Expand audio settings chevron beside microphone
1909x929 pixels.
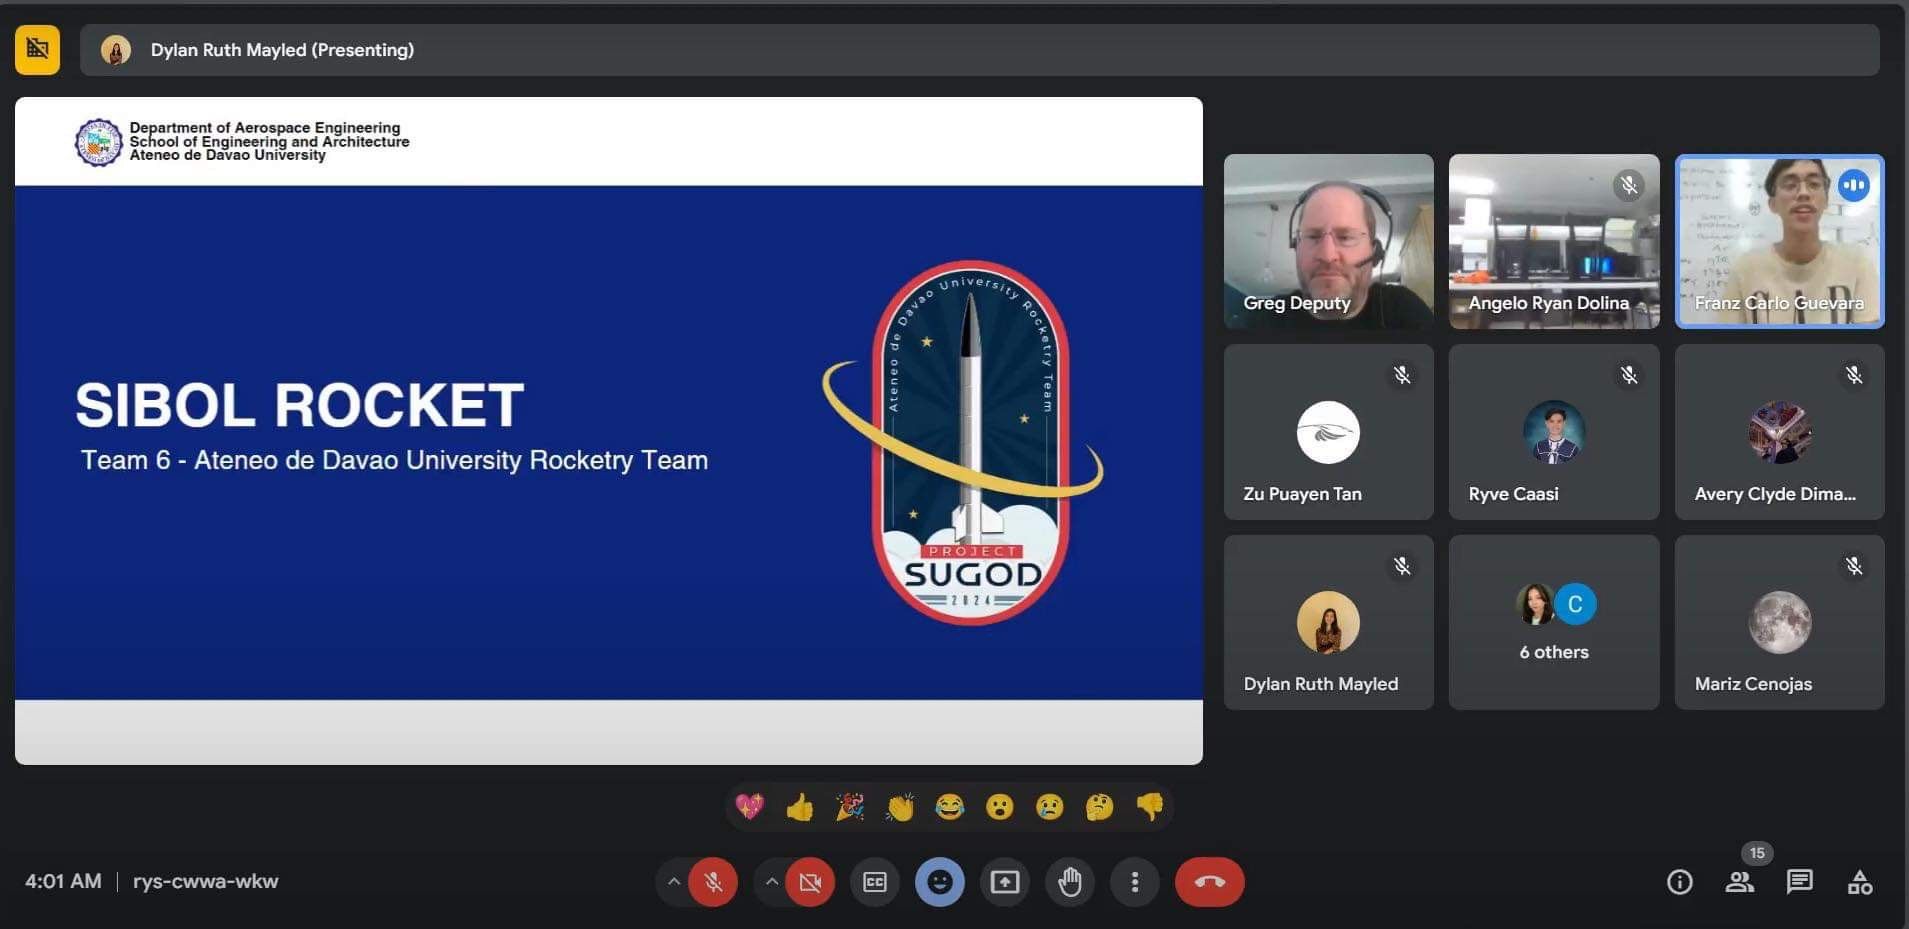coord(674,882)
